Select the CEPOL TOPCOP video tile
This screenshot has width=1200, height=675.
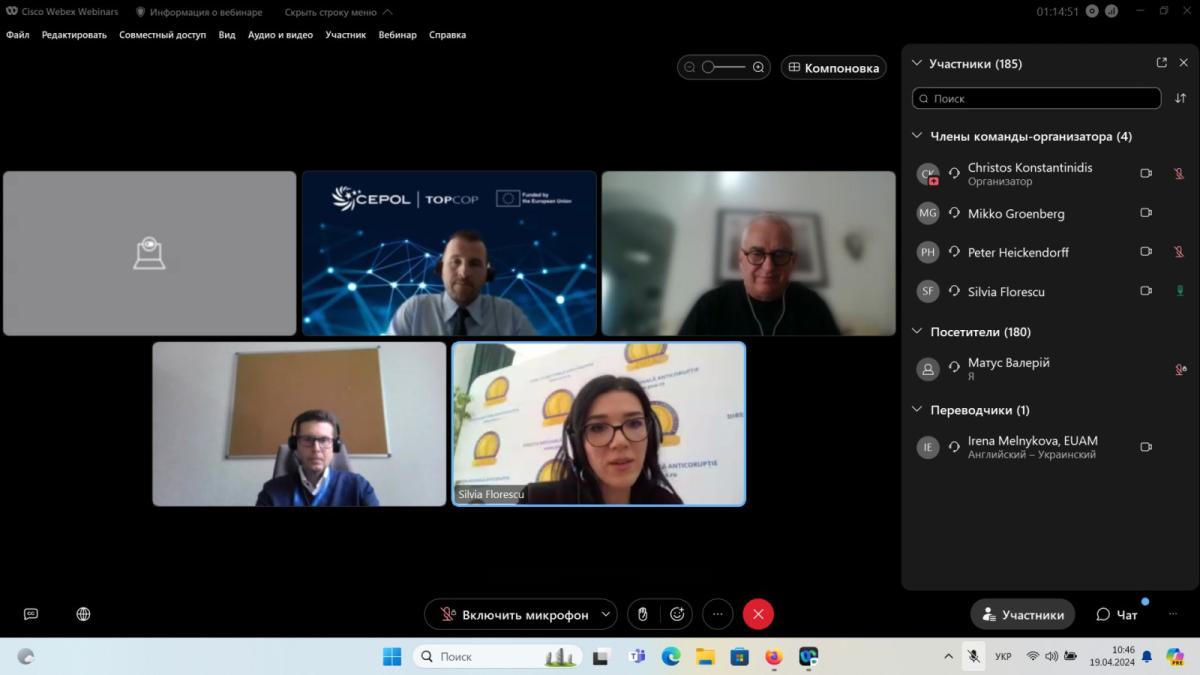click(449, 253)
